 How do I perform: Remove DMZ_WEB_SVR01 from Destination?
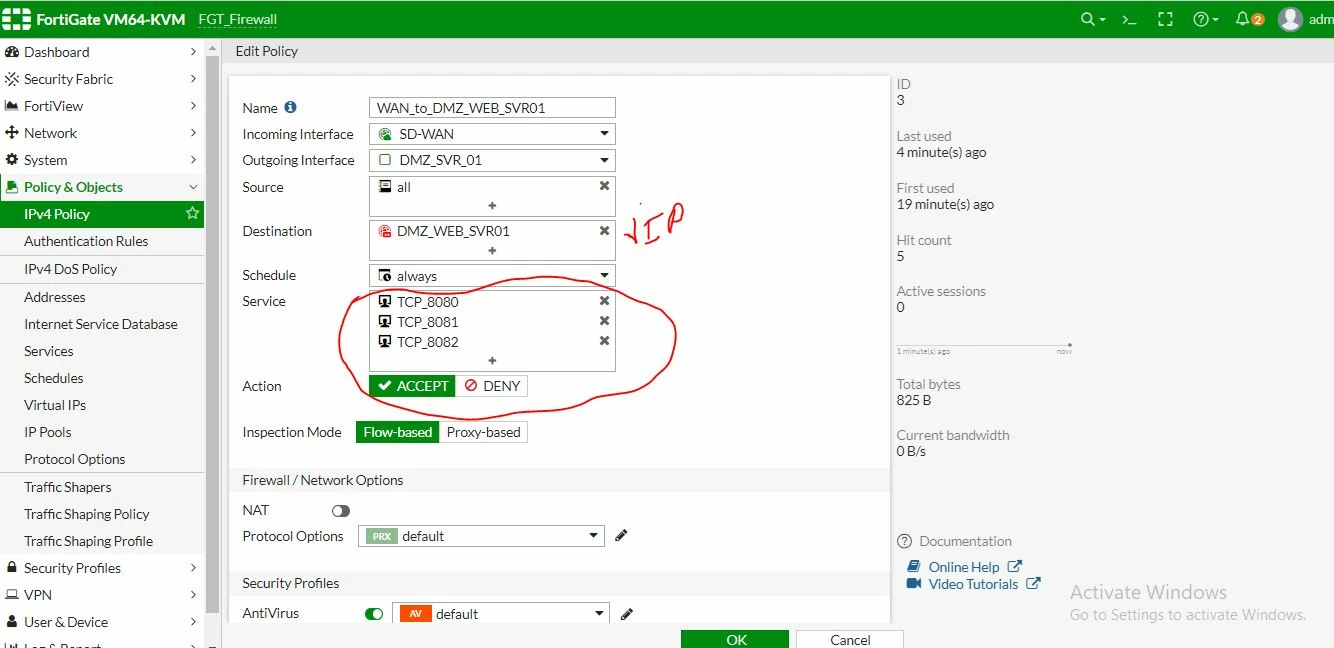(x=604, y=231)
